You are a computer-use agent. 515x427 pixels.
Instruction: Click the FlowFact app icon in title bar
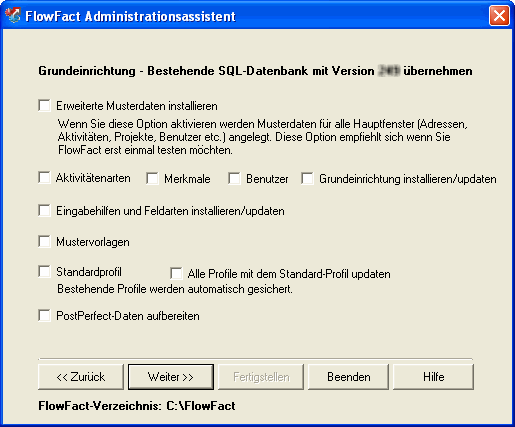point(13,15)
